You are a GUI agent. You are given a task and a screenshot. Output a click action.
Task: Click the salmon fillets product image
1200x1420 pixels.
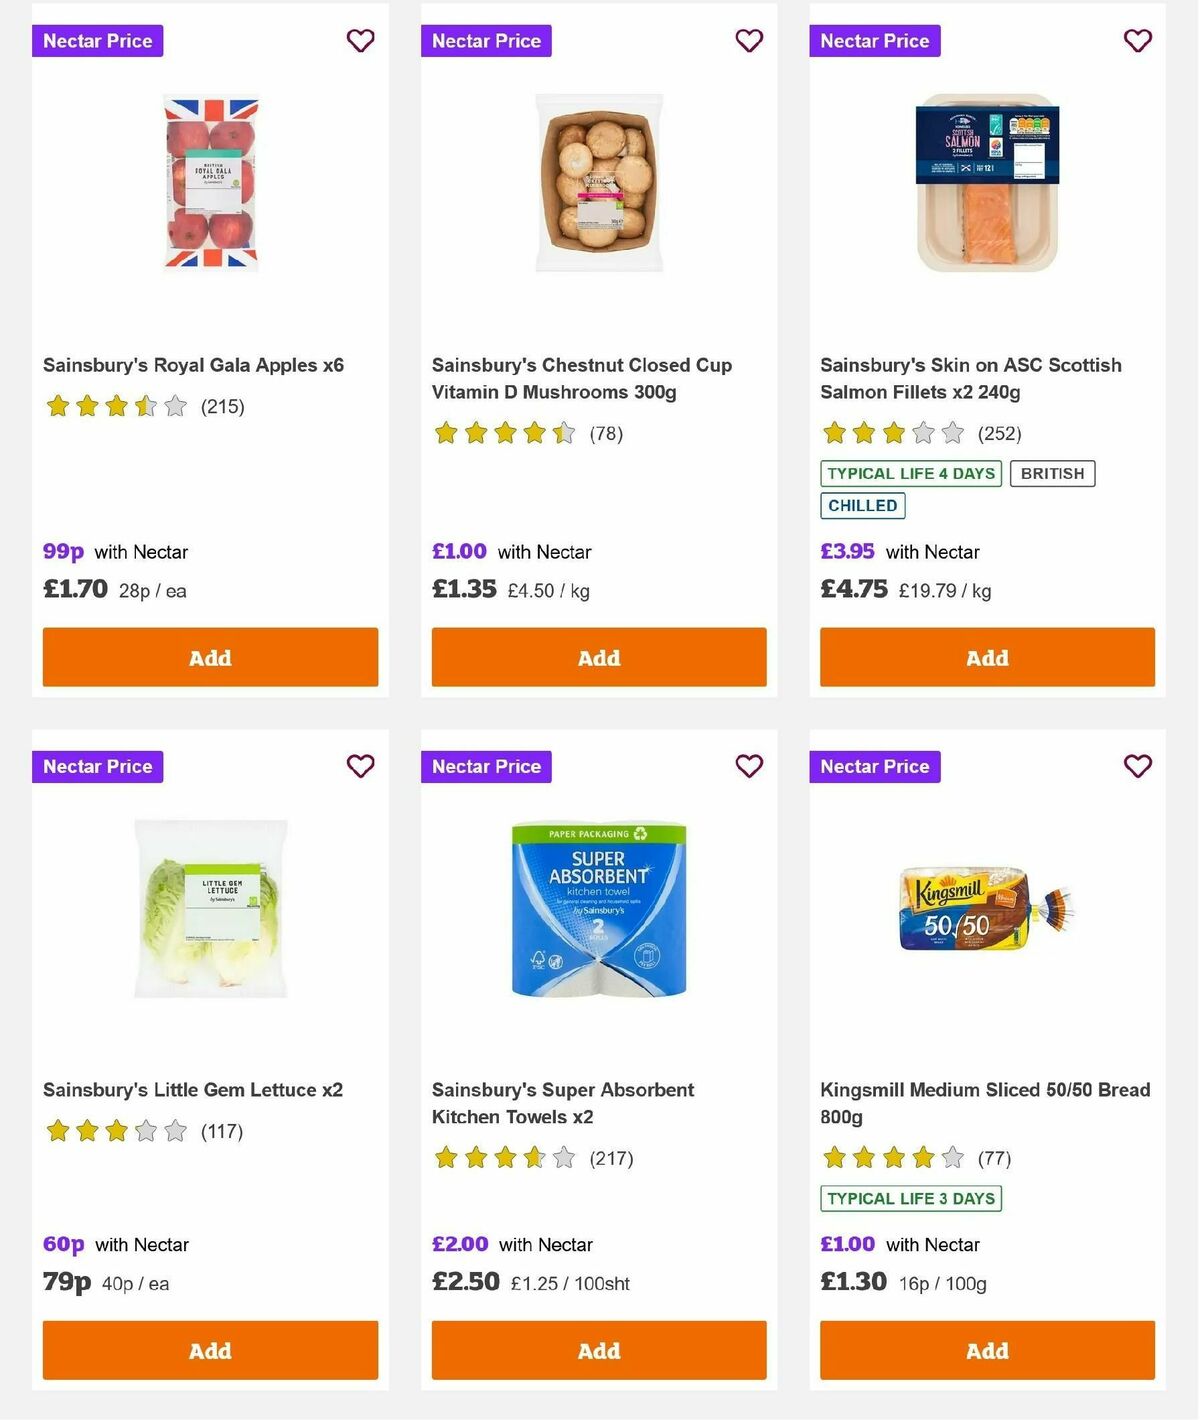click(x=987, y=184)
